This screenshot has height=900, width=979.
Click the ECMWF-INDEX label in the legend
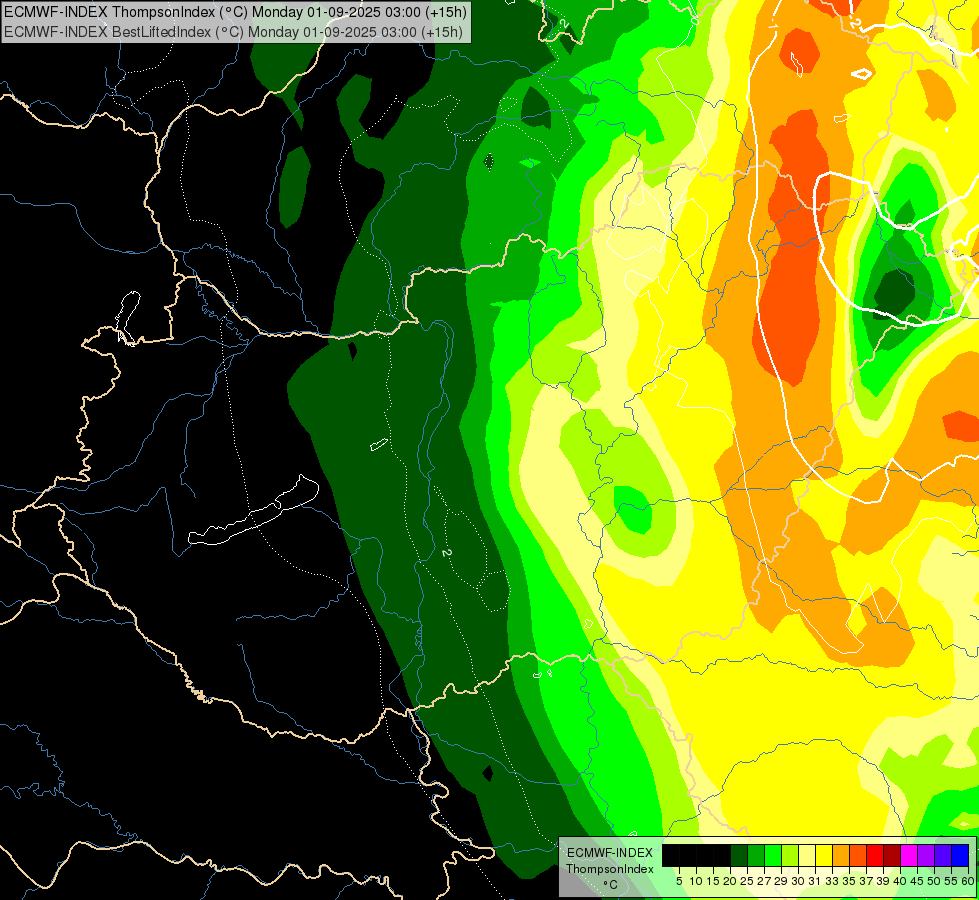(x=610, y=853)
